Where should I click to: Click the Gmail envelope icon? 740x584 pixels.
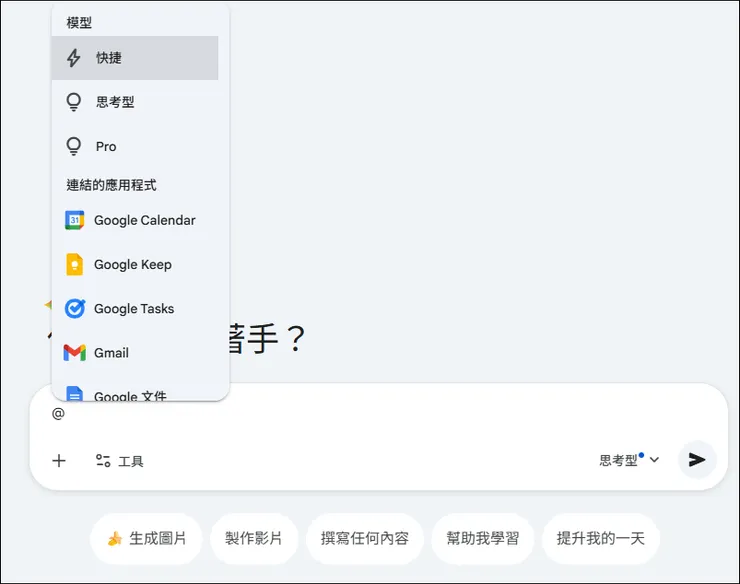[75, 353]
